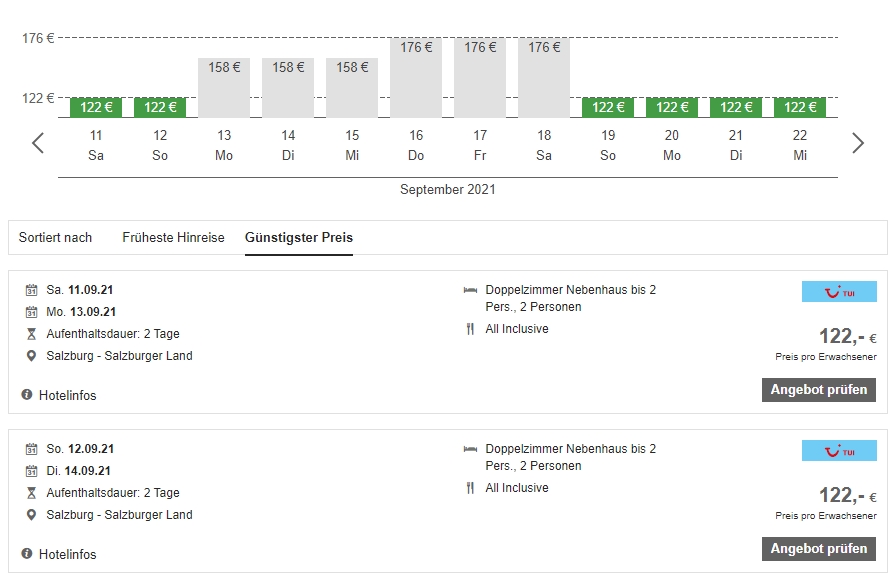Click the info icon beside first Hotelinfos
The image size is (896, 581).
click(26, 395)
